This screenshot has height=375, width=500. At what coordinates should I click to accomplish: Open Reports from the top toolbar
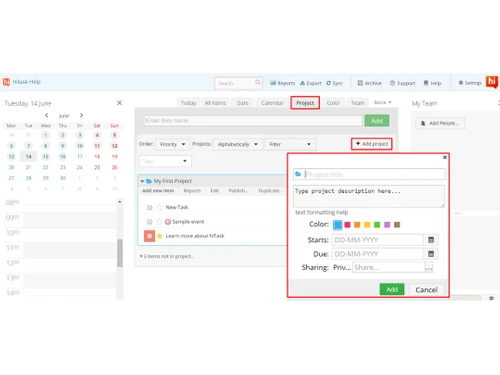(x=282, y=83)
